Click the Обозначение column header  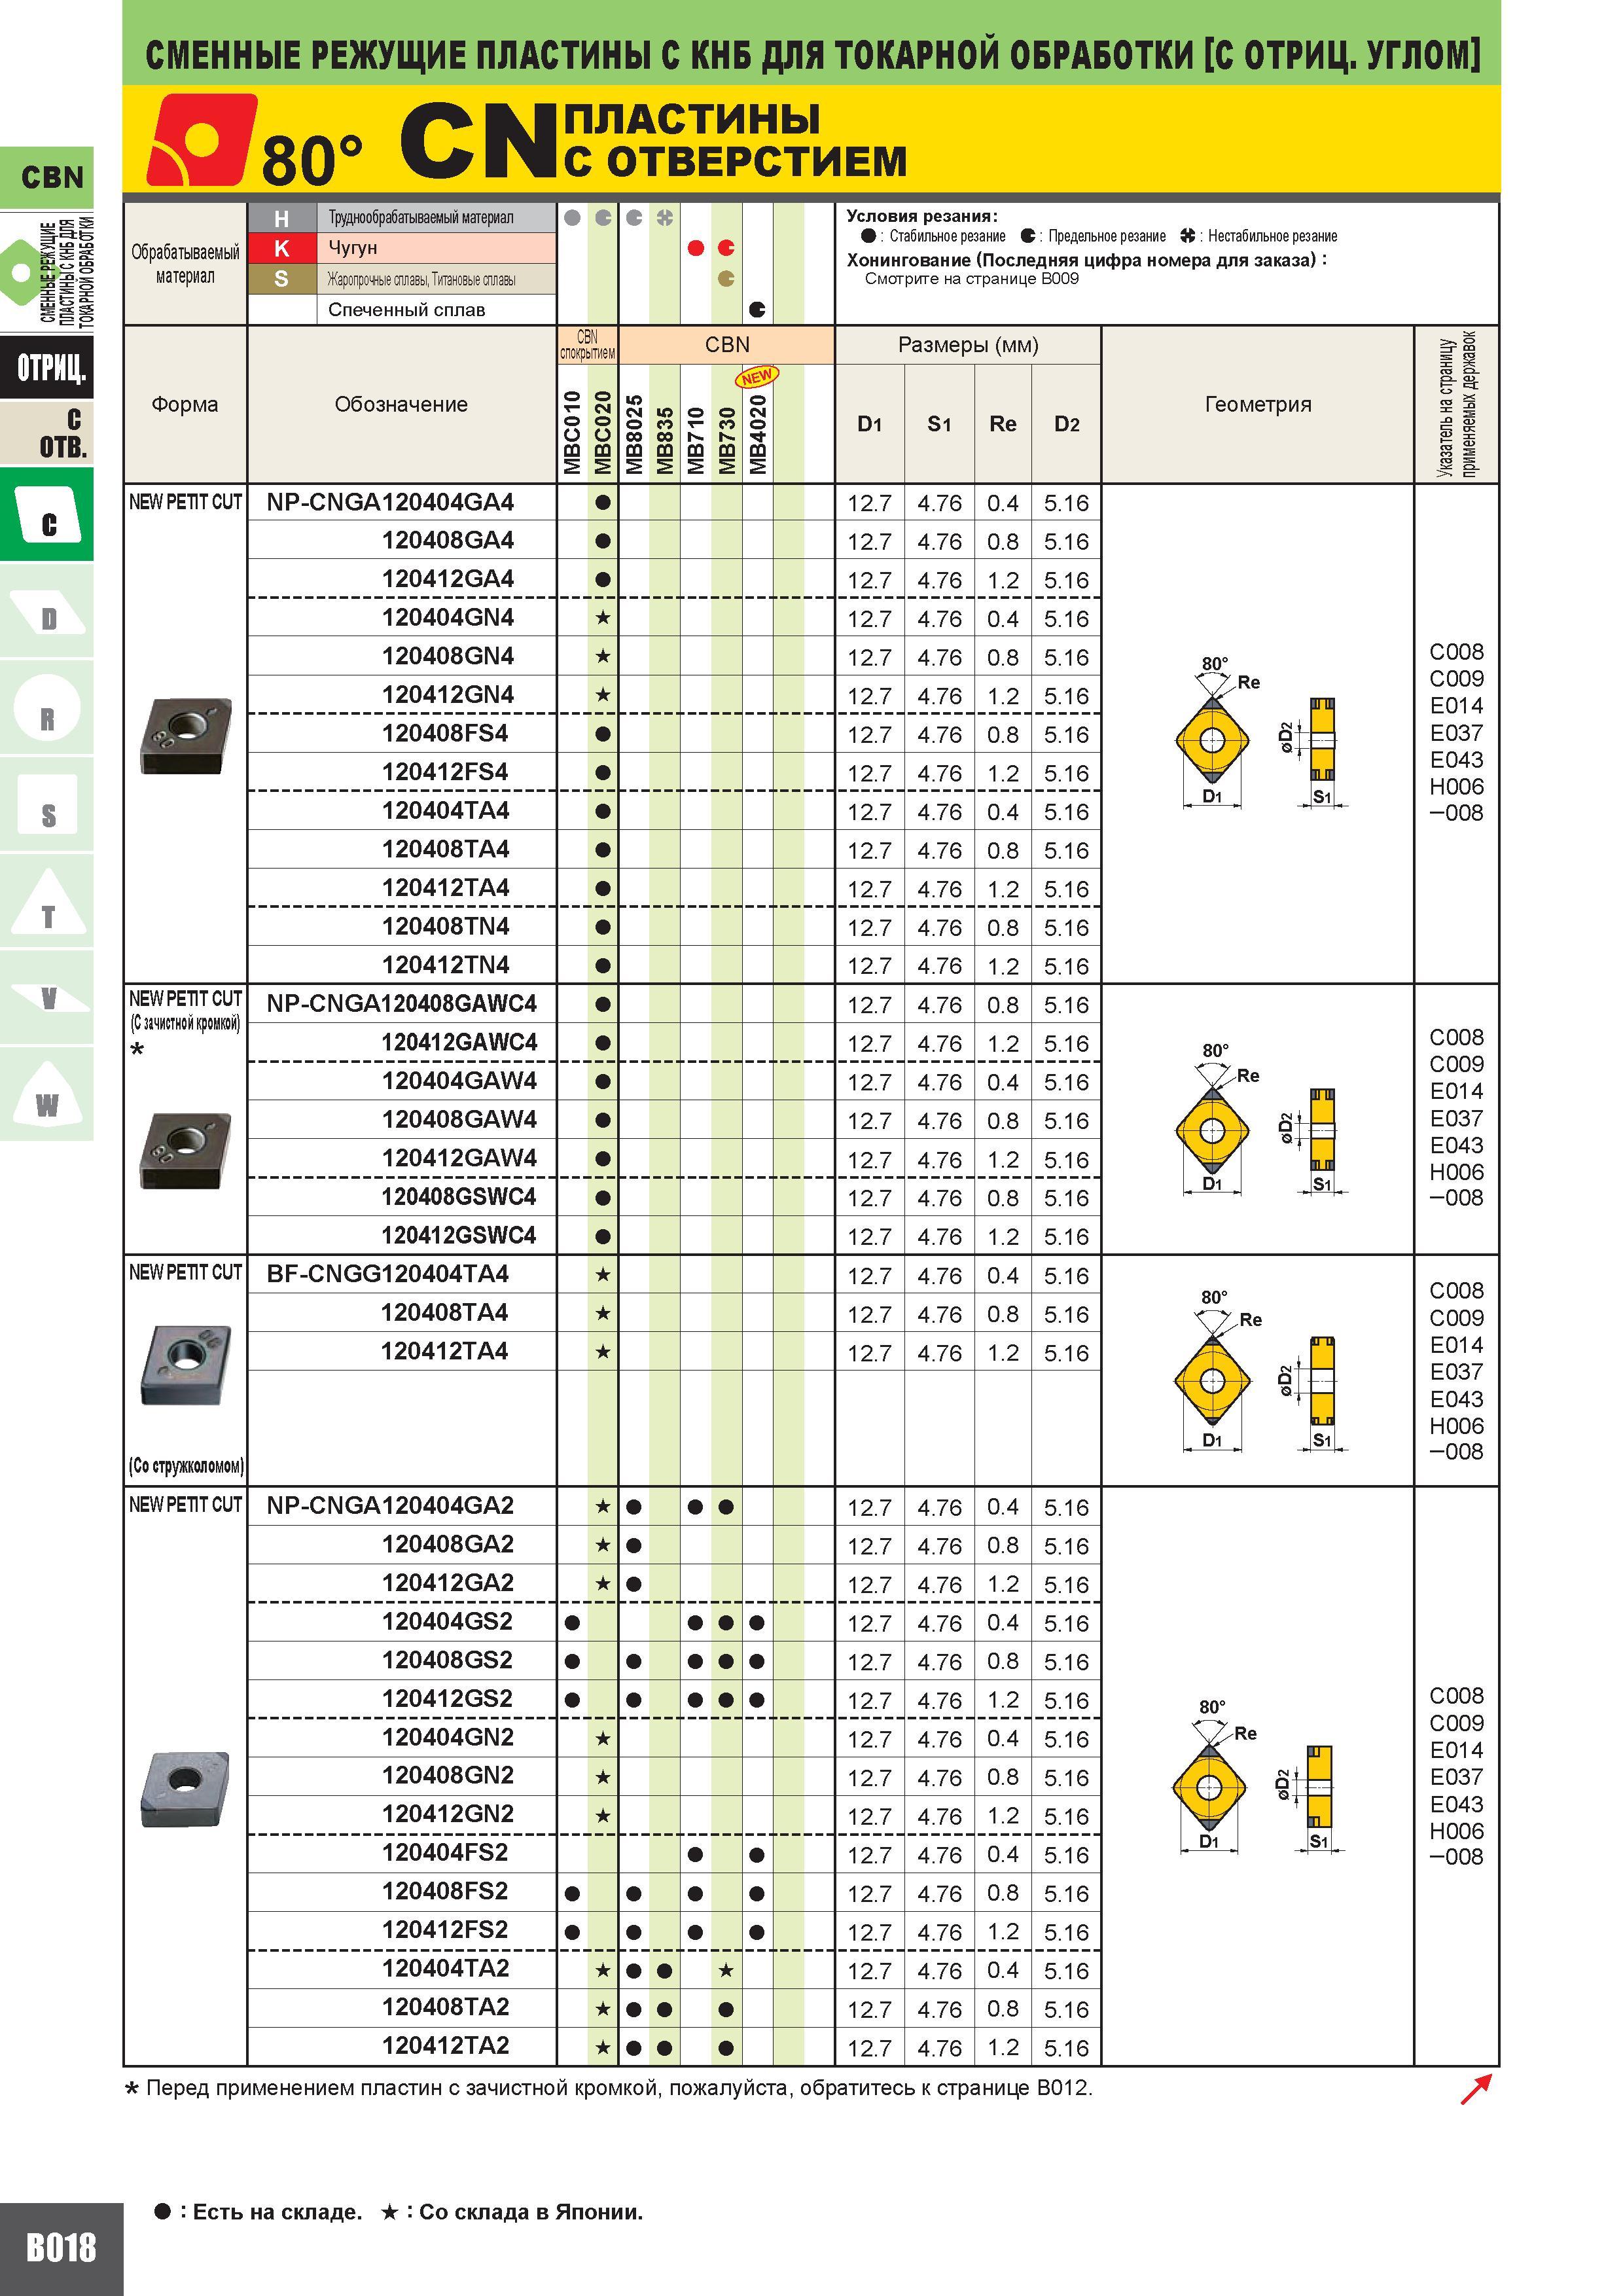[401, 404]
